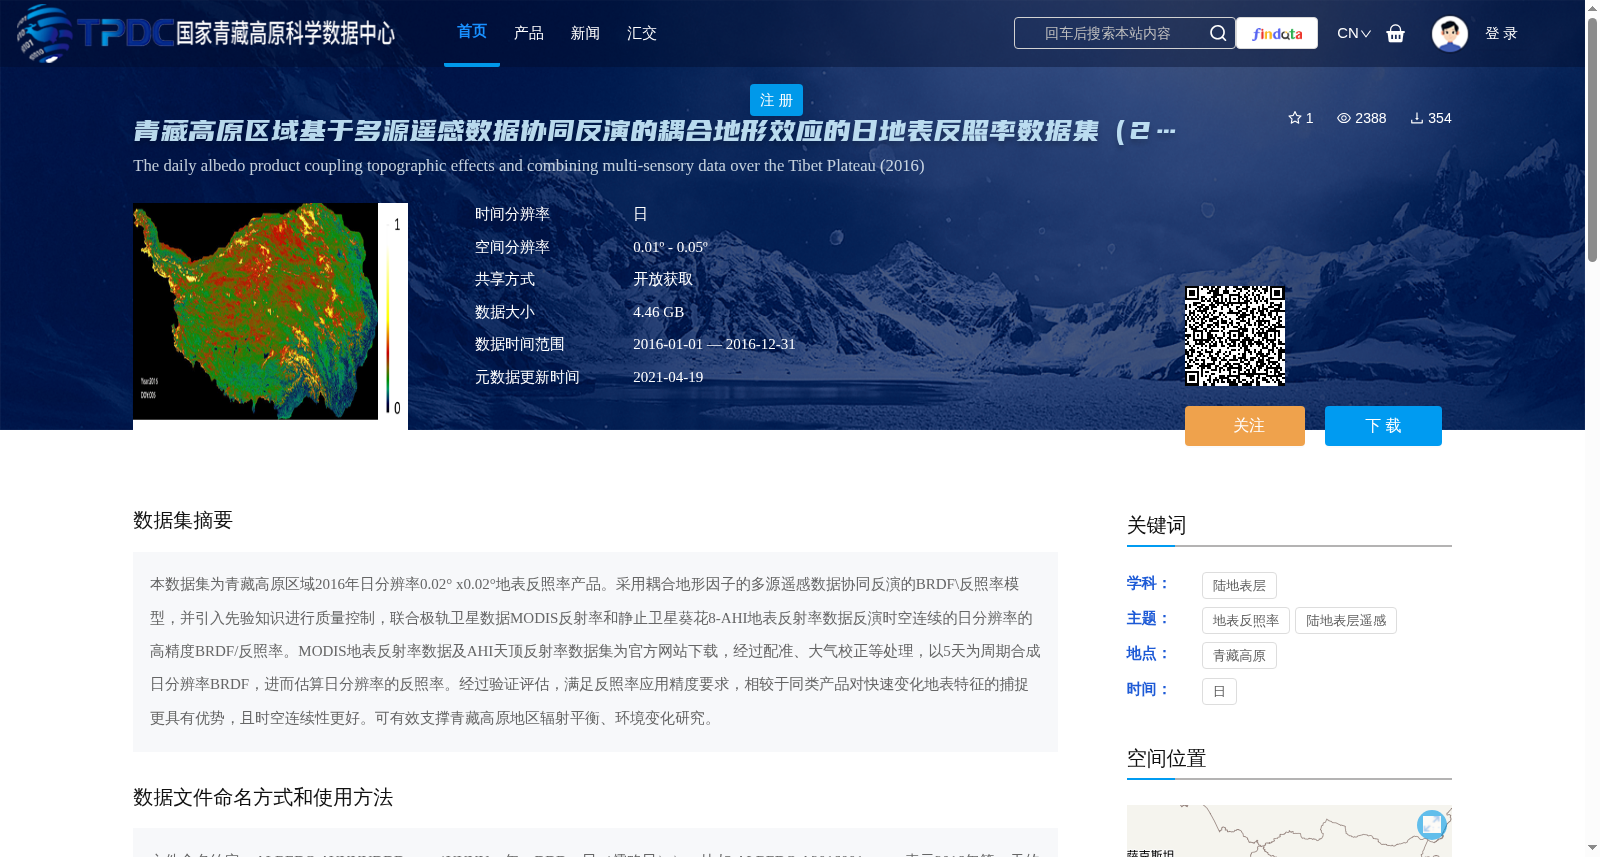Click the search magnifier icon

(1218, 33)
